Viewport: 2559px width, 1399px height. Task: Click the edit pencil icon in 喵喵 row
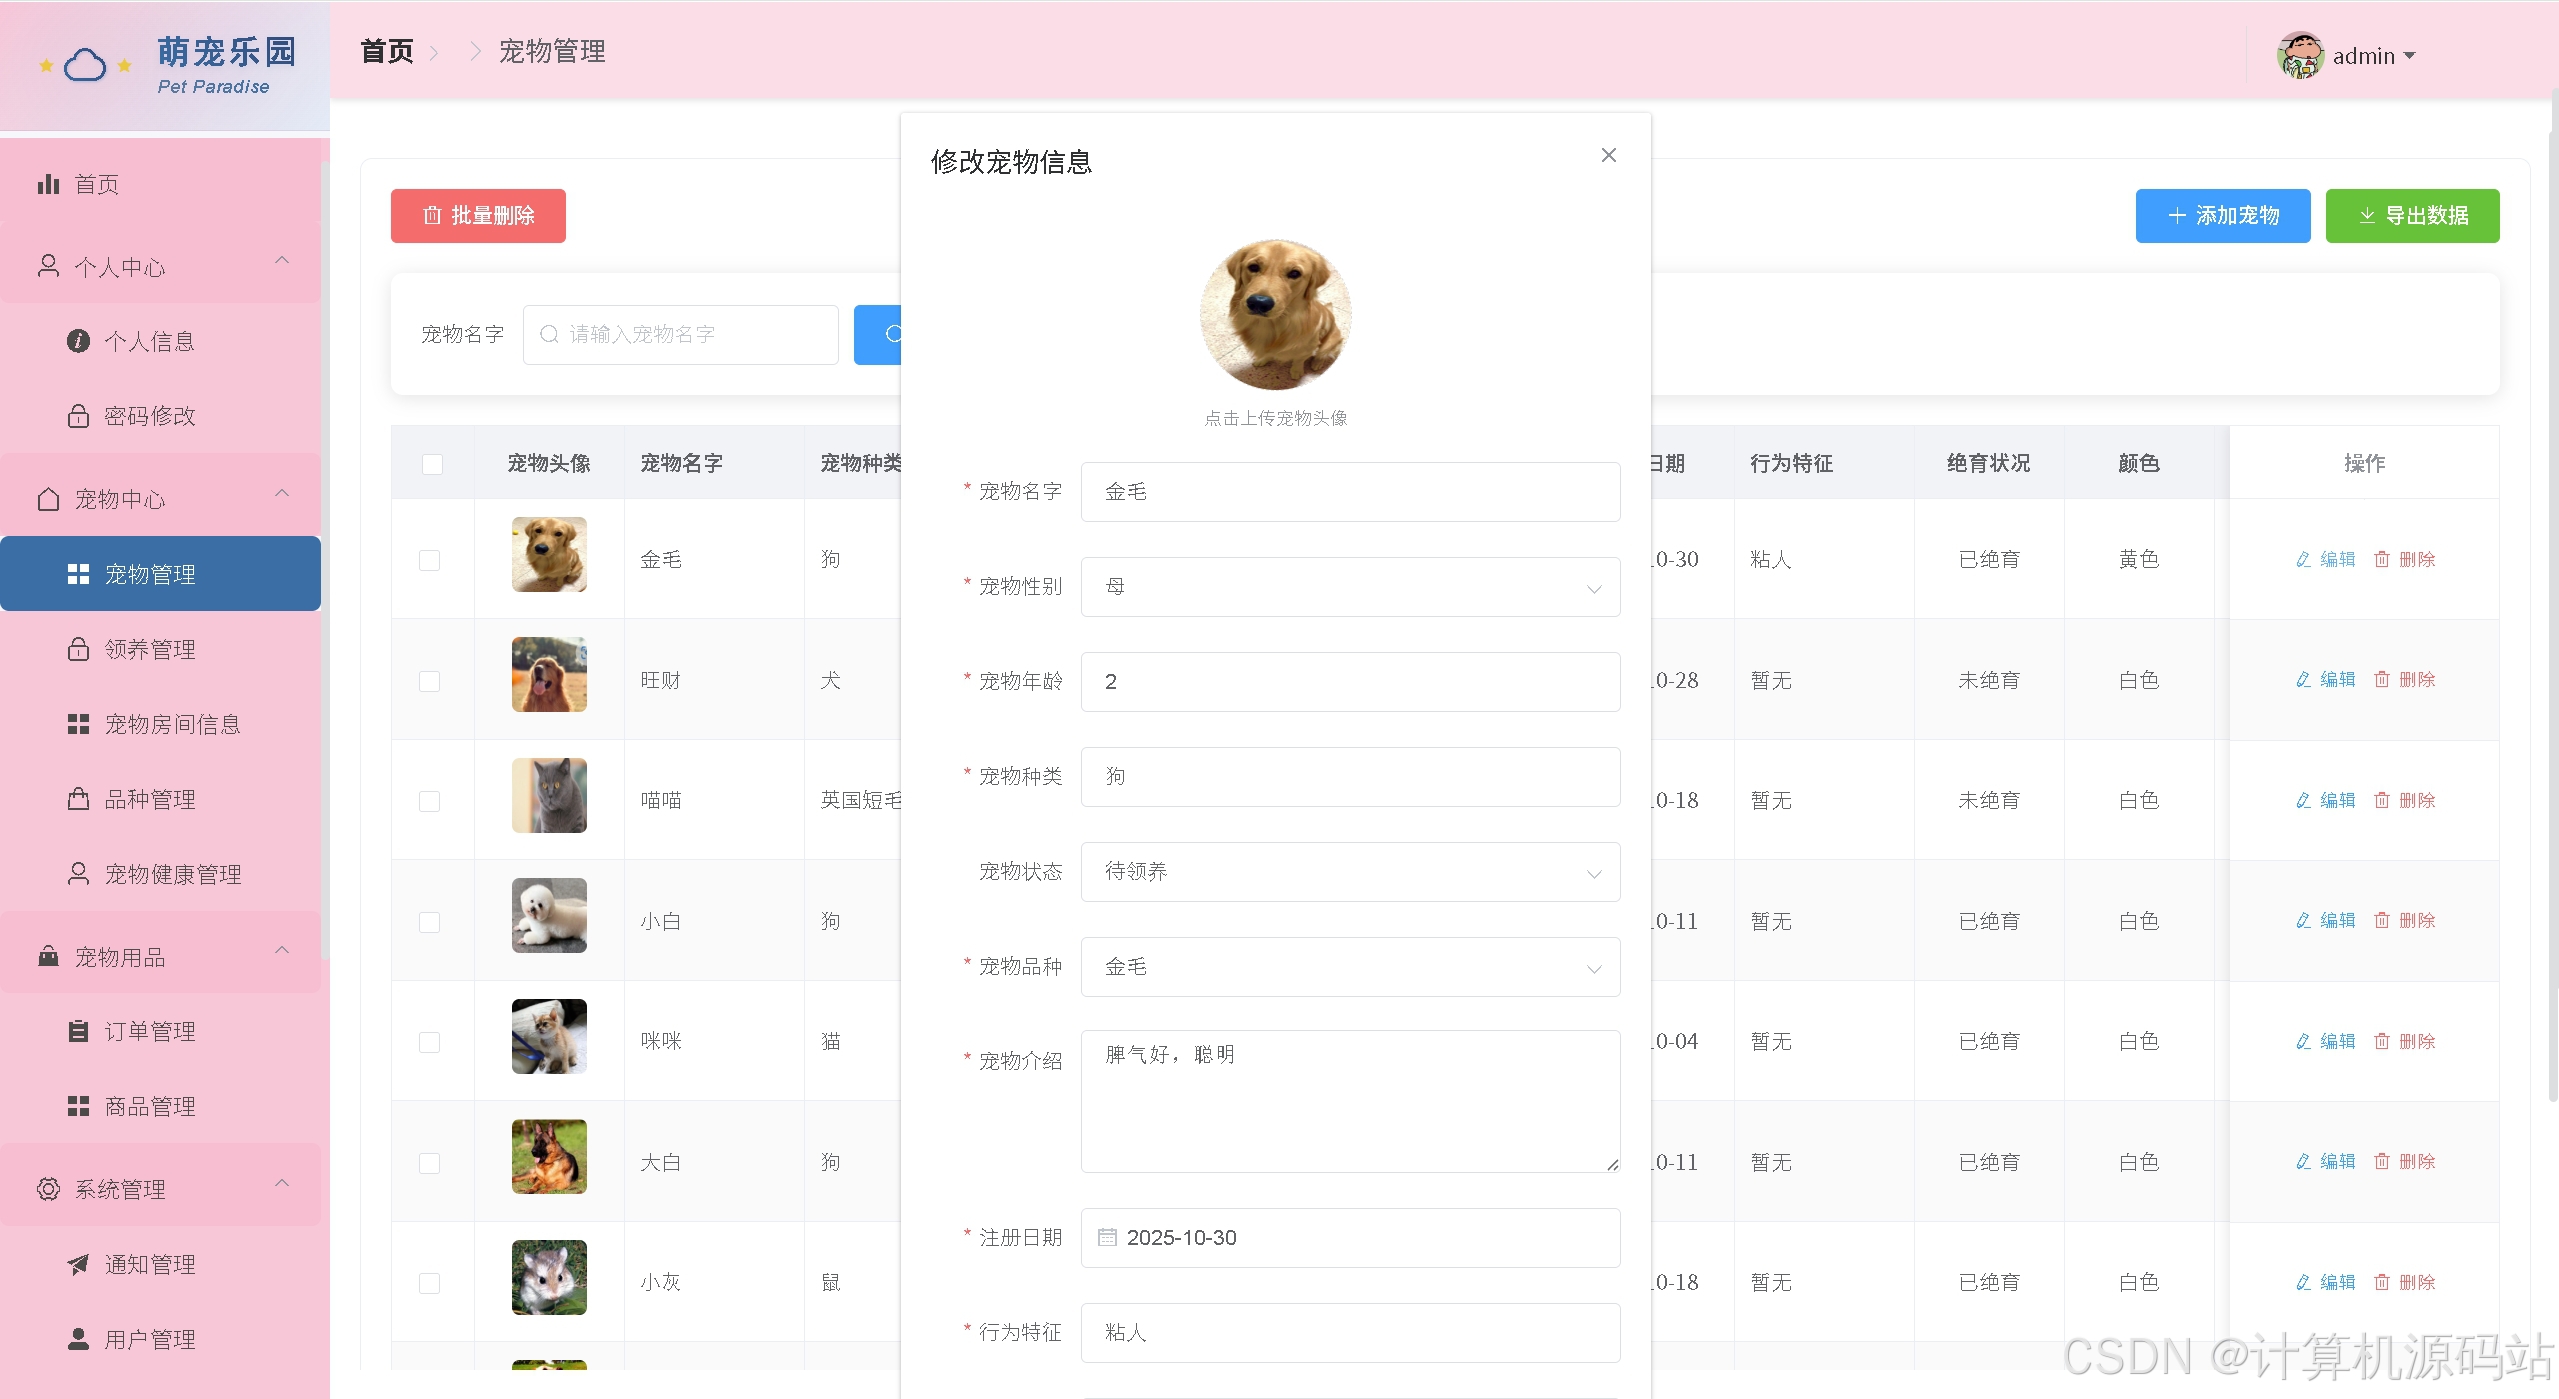pos(2303,800)
